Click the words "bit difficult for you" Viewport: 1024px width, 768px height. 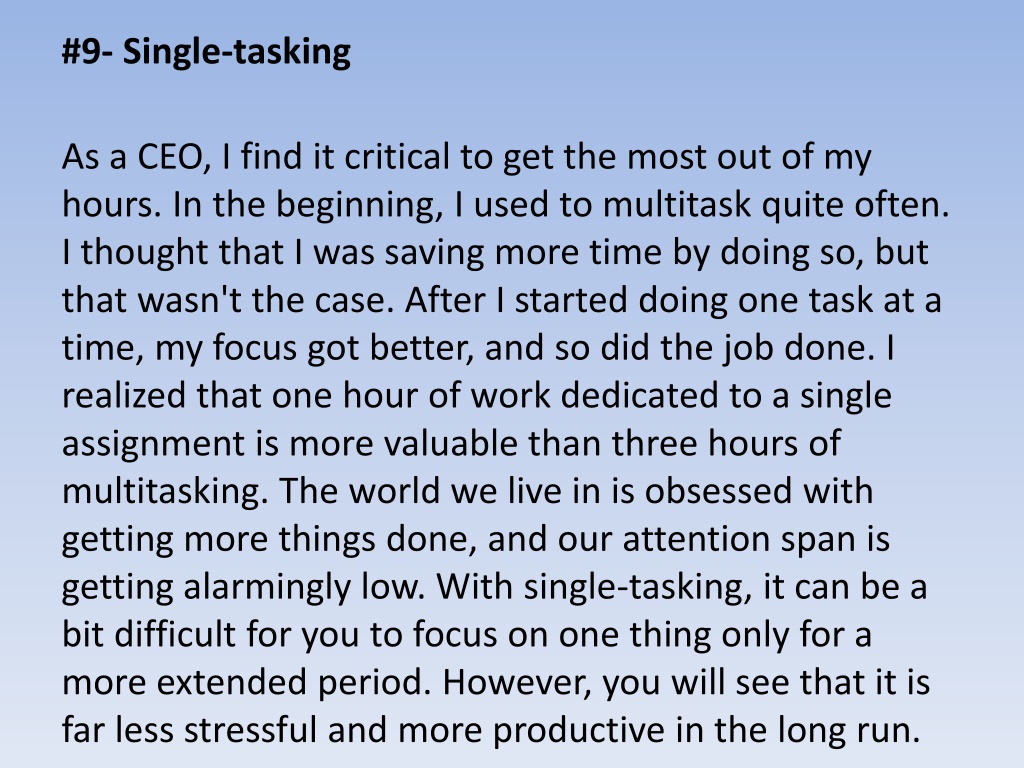coord(210,634)
